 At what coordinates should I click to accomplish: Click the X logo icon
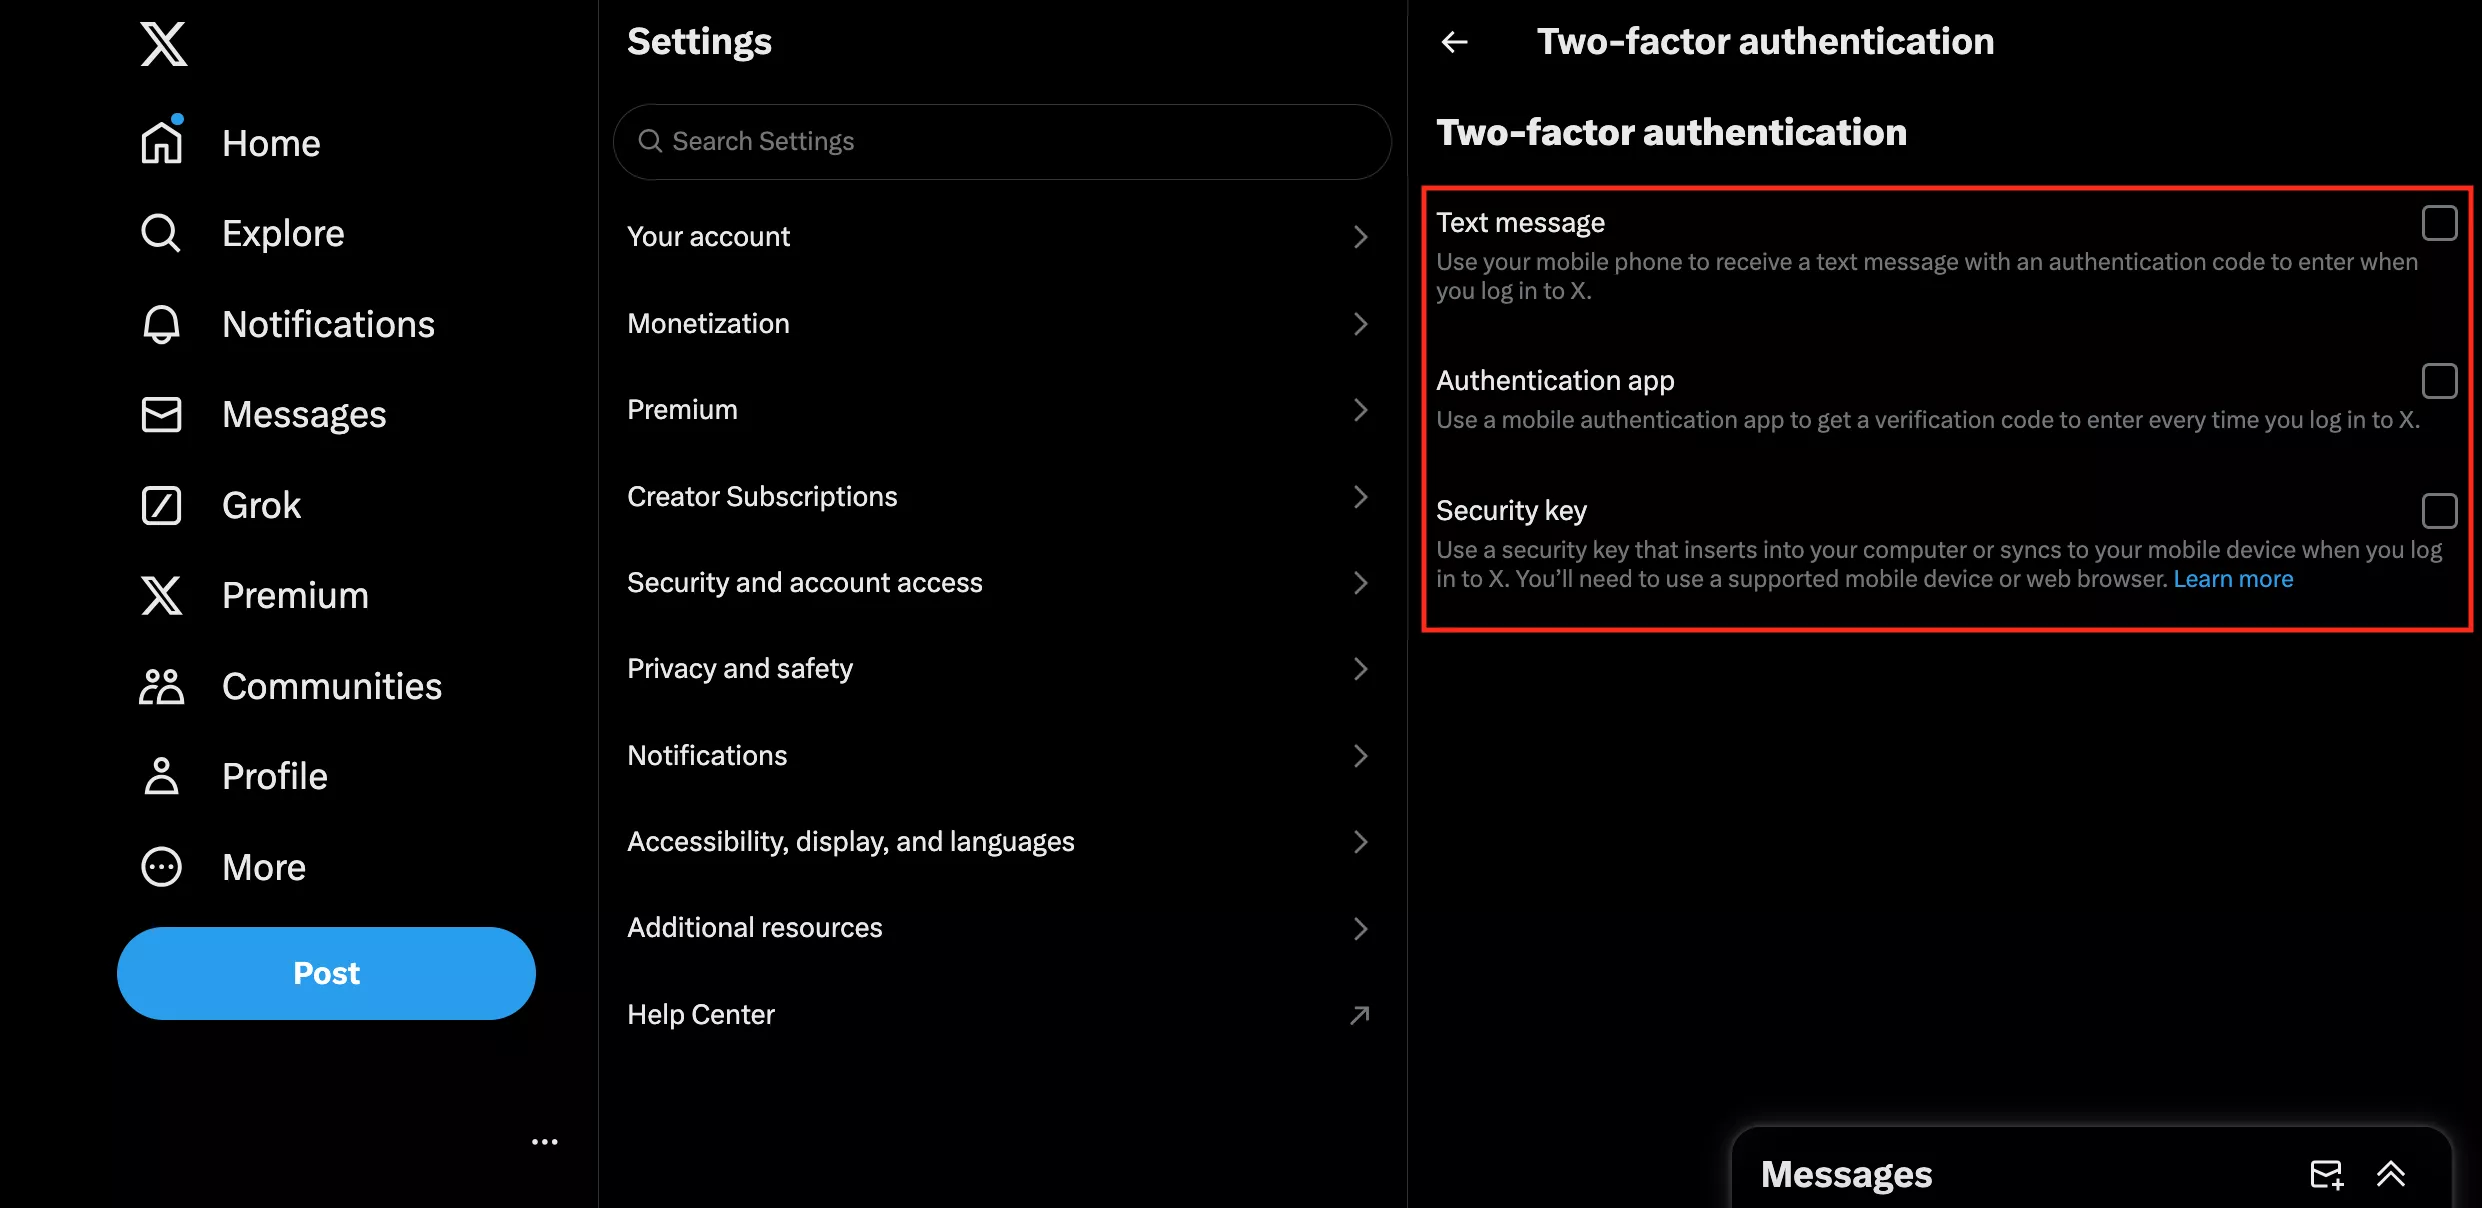(163, 44)
